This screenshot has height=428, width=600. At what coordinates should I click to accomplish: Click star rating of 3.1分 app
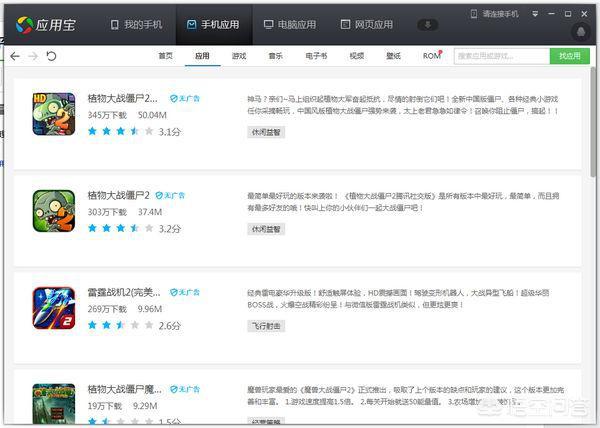(x=121, y=132)
